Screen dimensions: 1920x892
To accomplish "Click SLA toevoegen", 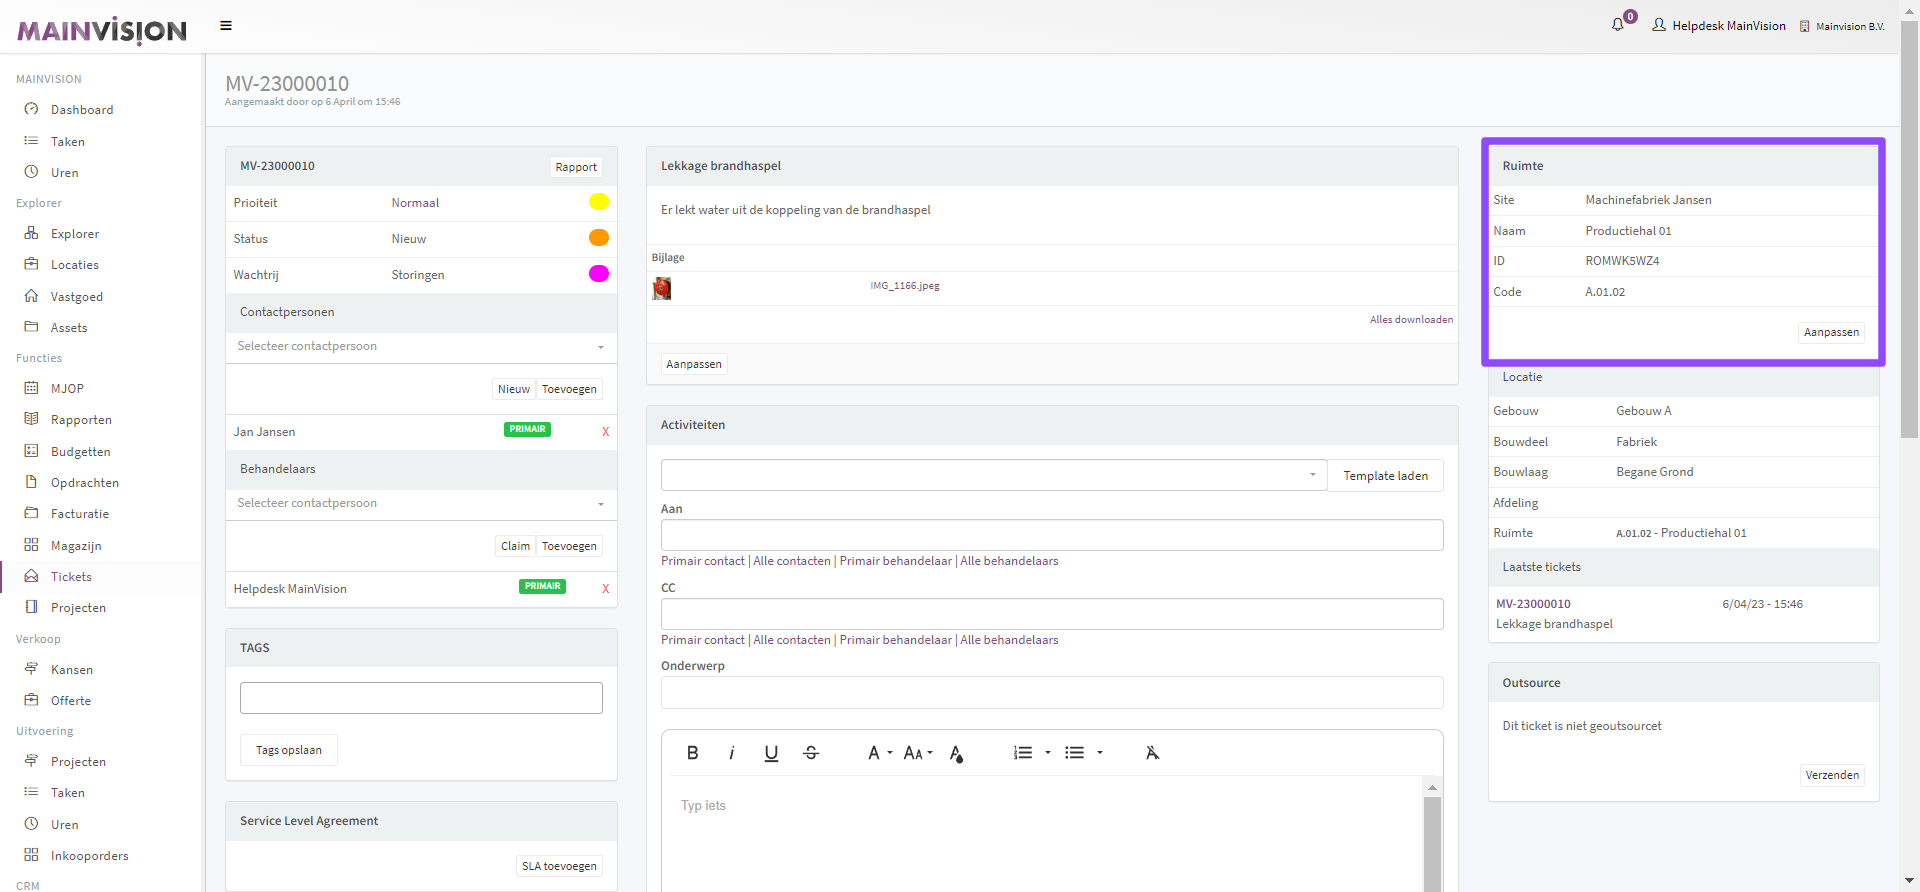I will 559,866.
